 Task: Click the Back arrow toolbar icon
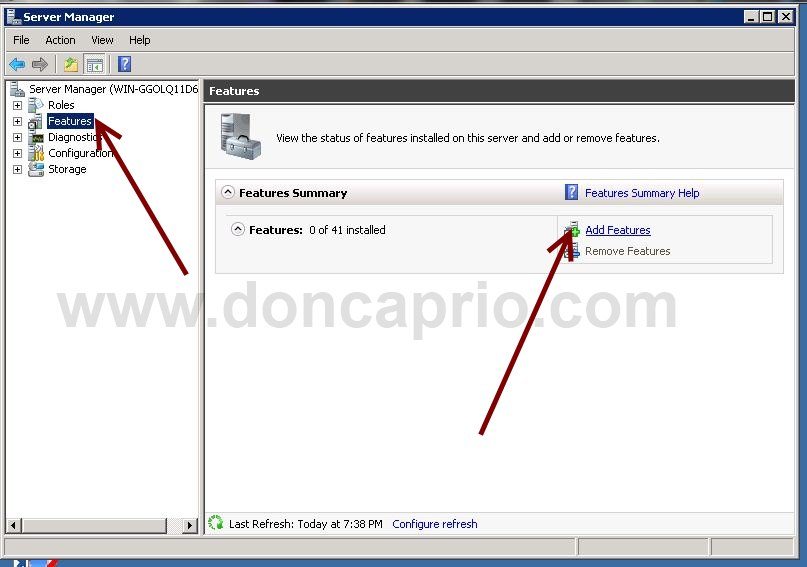[x=17, y=64]
